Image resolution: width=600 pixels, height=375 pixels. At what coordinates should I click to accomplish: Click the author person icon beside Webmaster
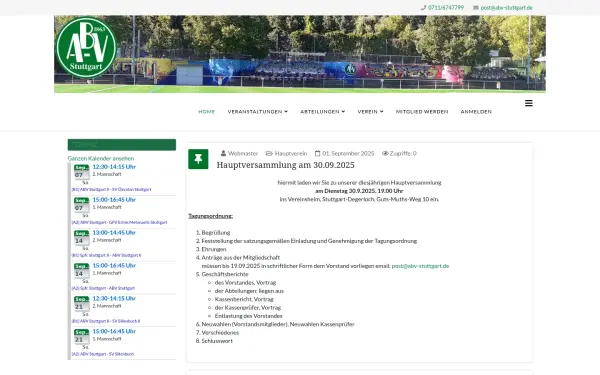click(x=223, y=153)
